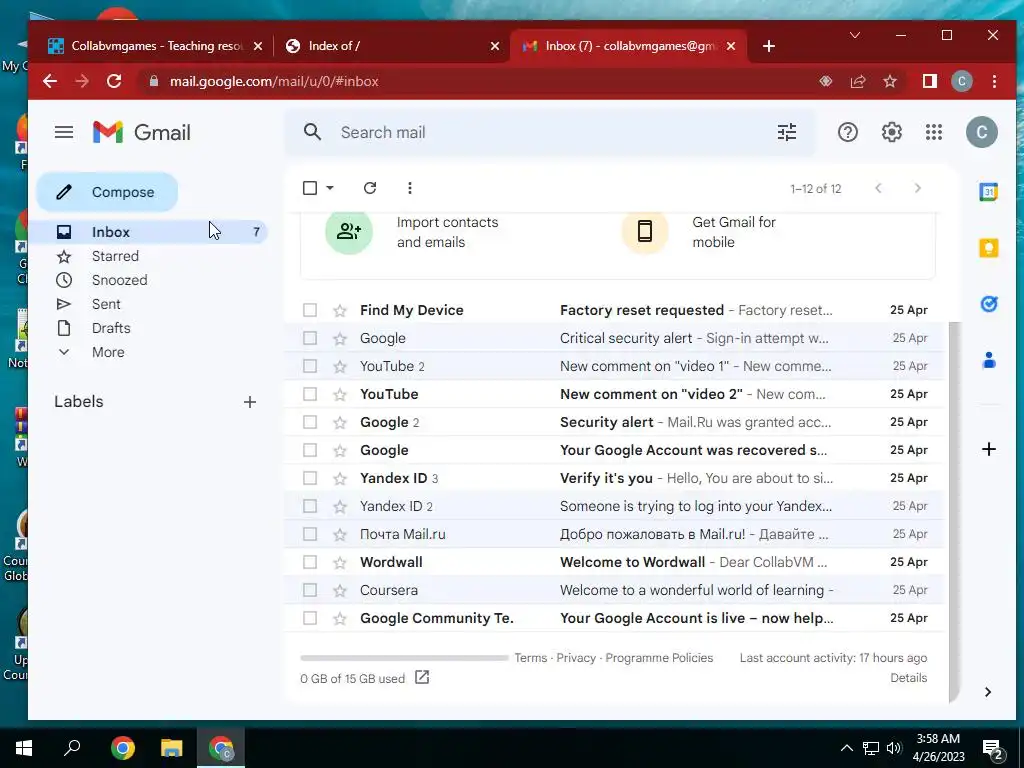Star the Почта Mail.ru email

point(340,534)
